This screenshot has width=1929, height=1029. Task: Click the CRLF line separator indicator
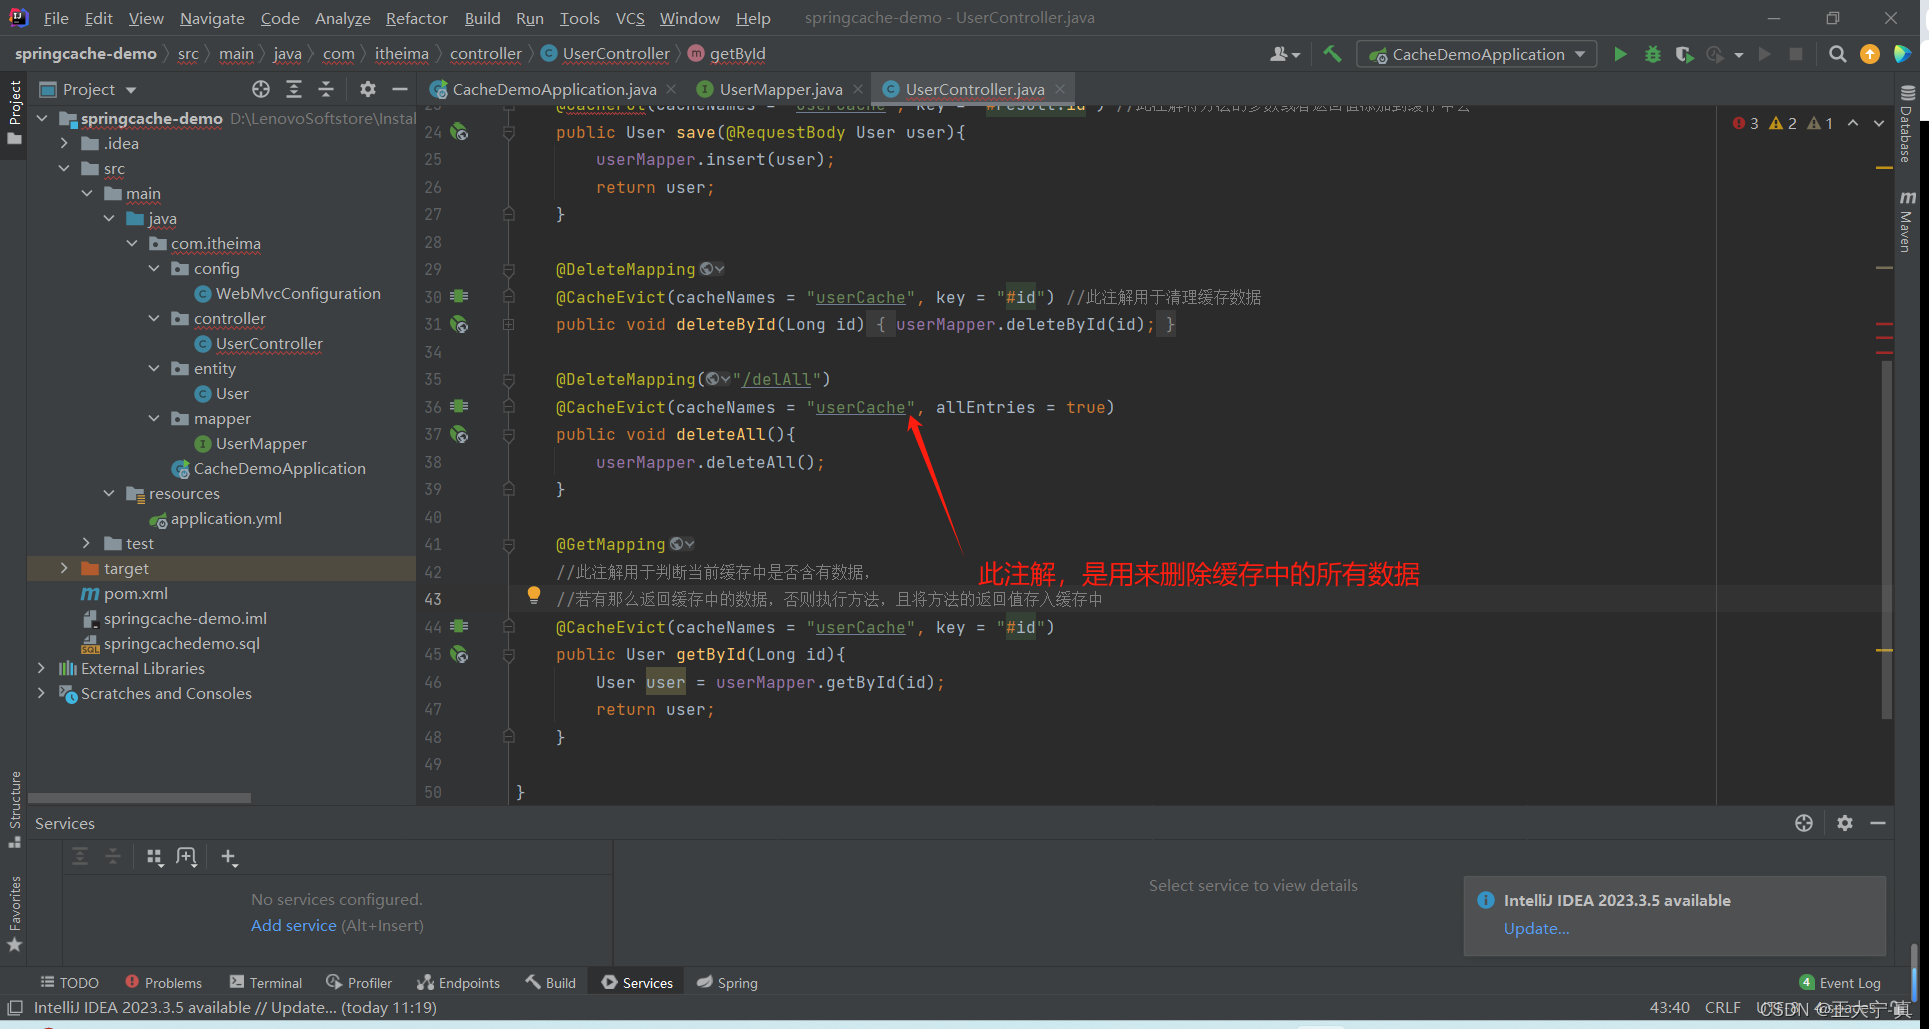[x=1722, y=1008]
